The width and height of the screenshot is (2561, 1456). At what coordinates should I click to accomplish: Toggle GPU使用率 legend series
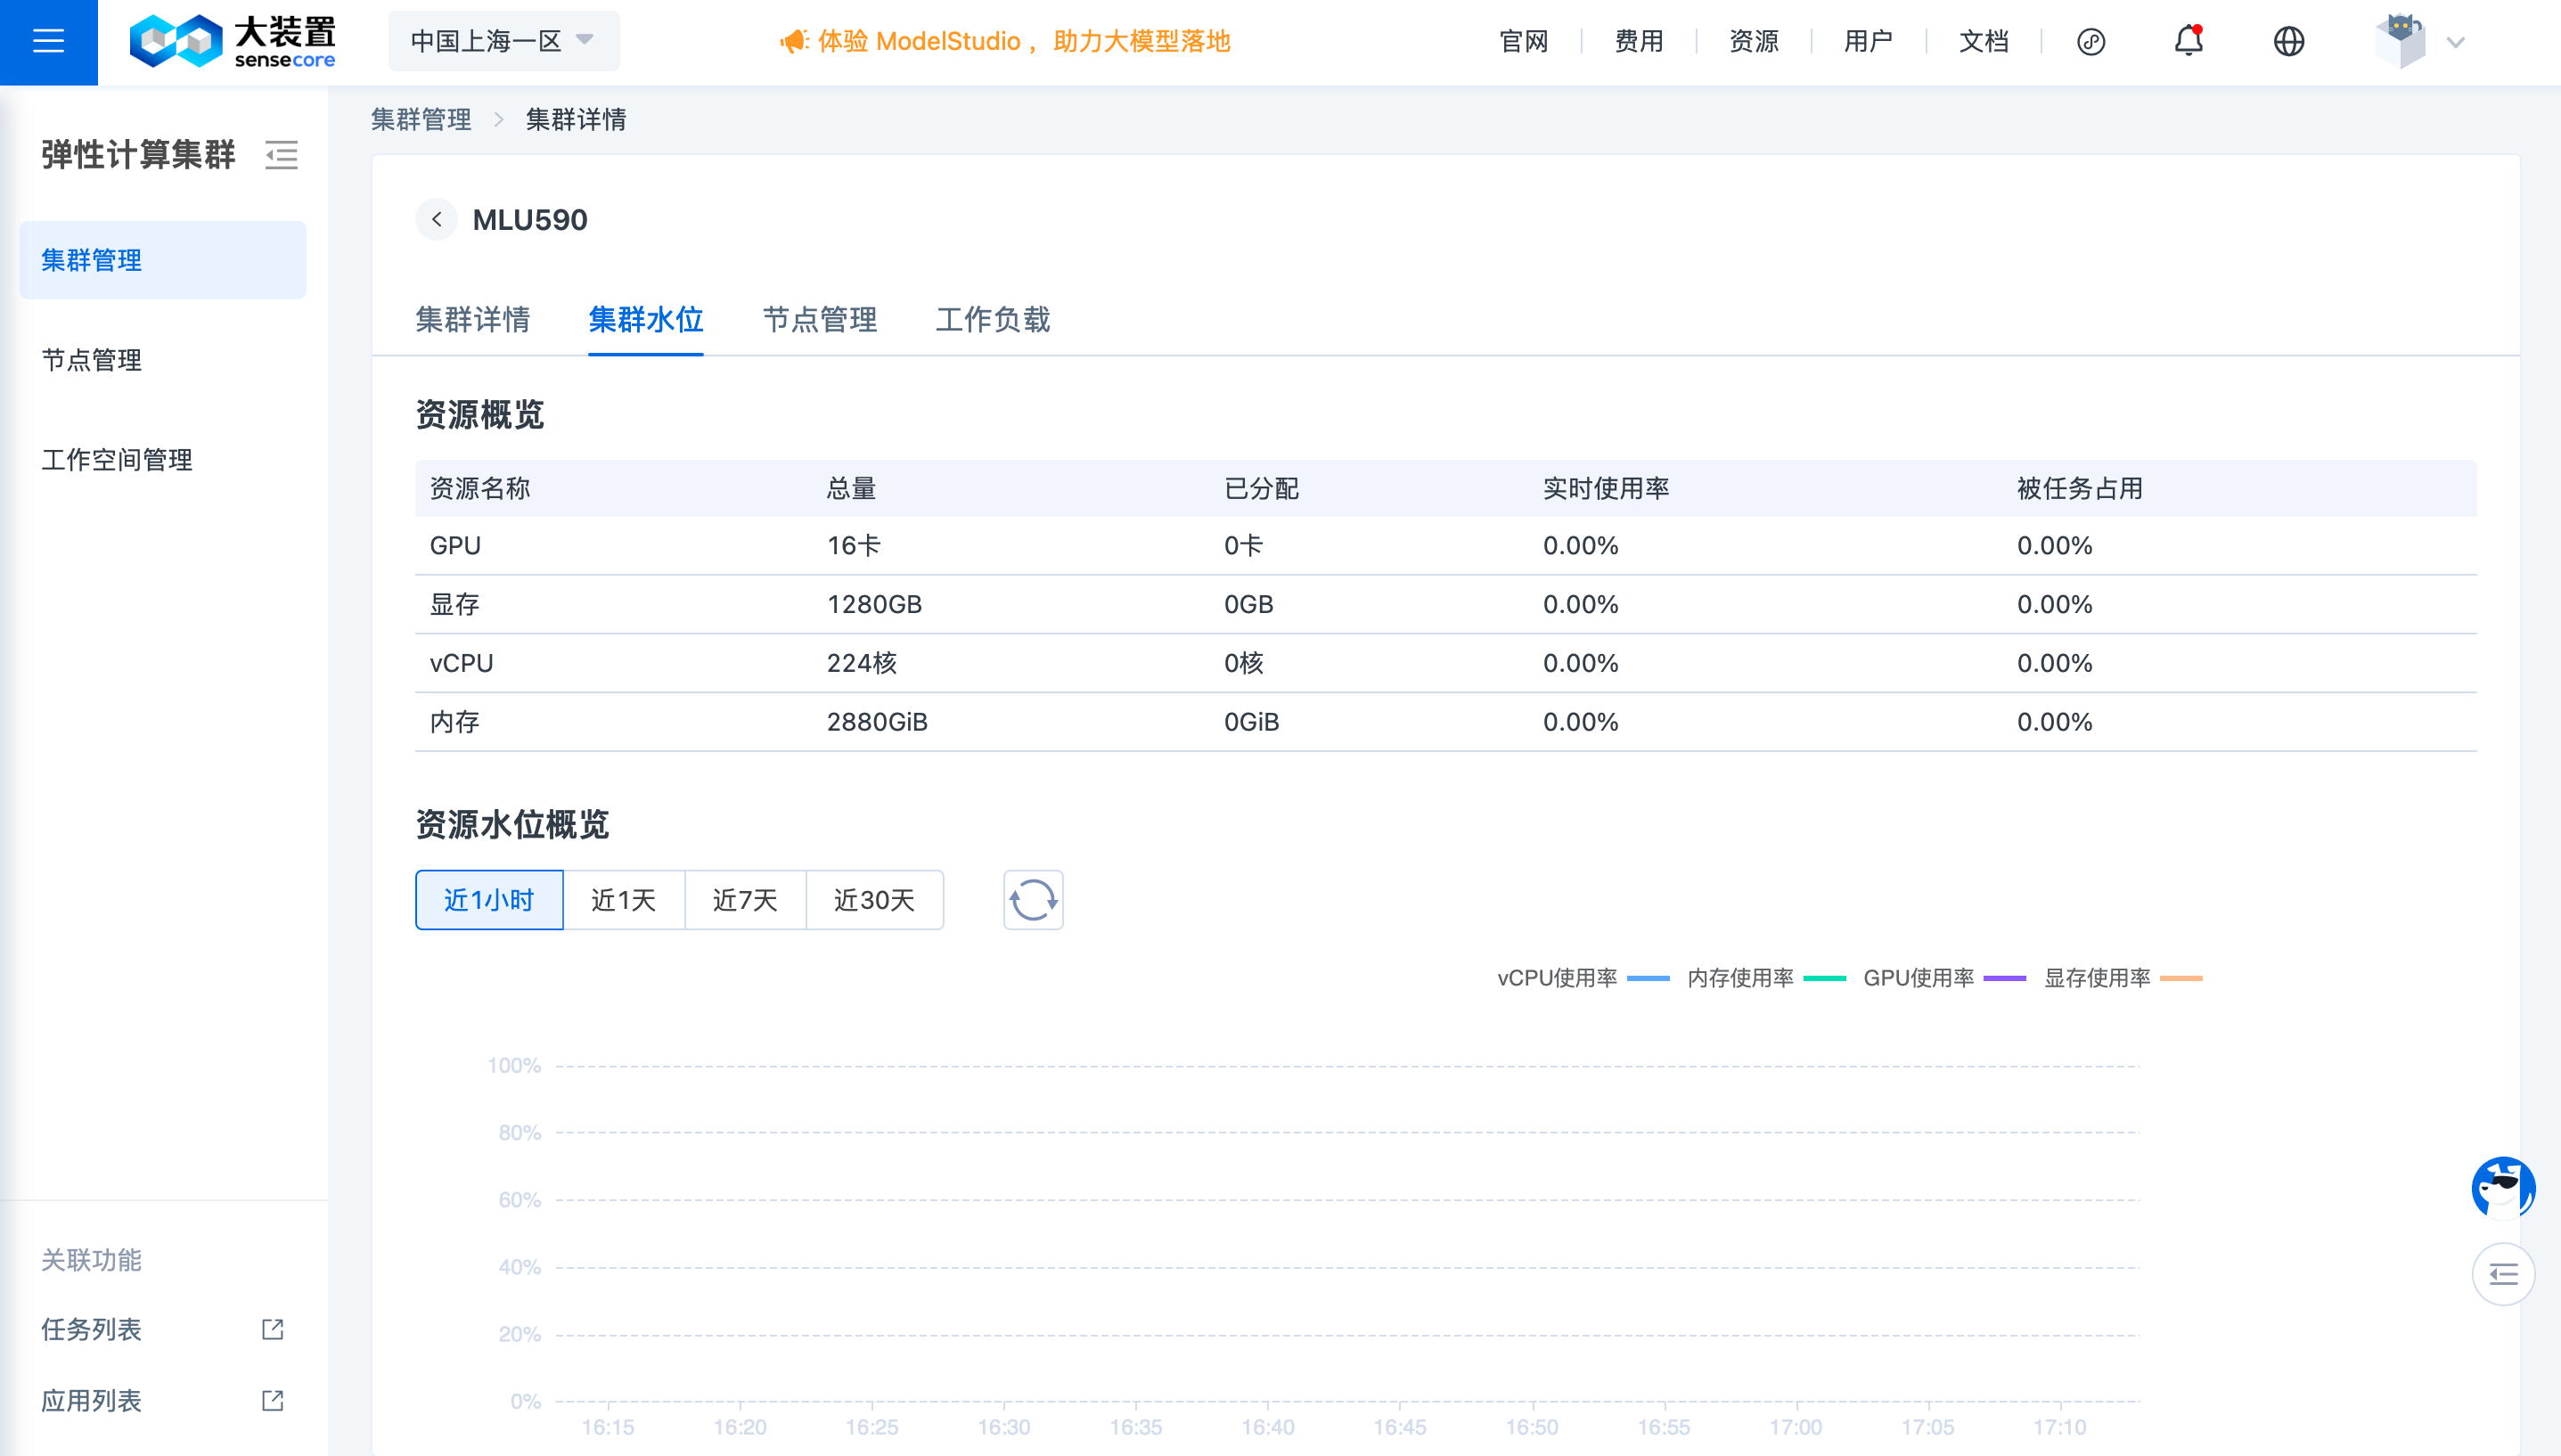[1944, 978]
